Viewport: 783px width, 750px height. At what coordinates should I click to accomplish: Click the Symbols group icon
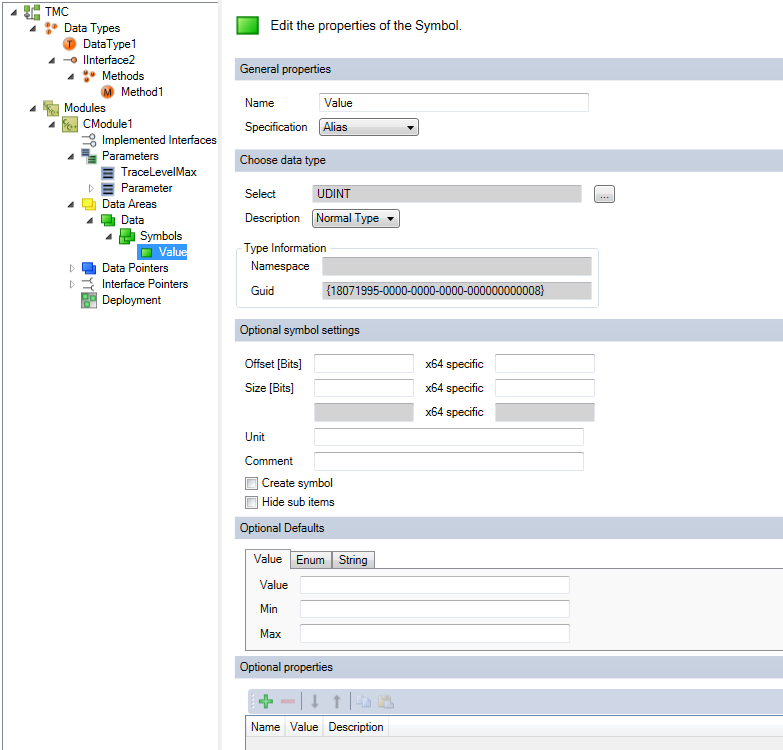click(127, 236)
